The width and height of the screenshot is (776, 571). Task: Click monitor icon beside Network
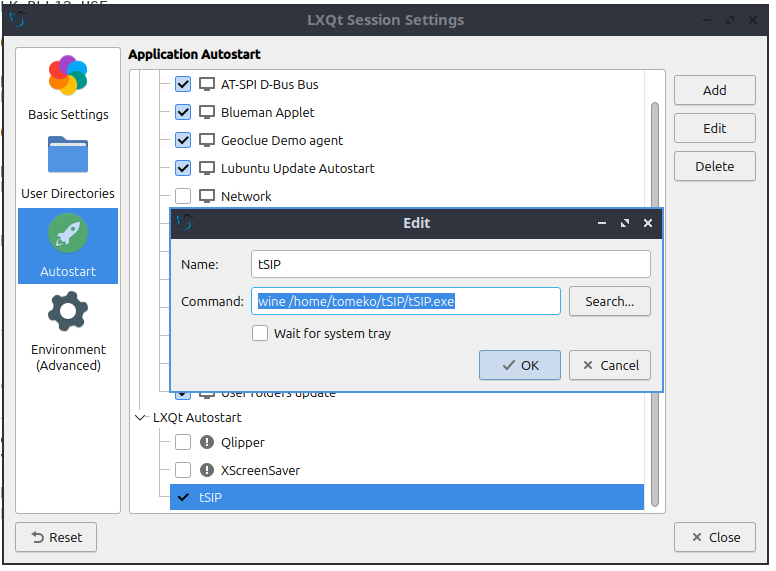point(207,196)
